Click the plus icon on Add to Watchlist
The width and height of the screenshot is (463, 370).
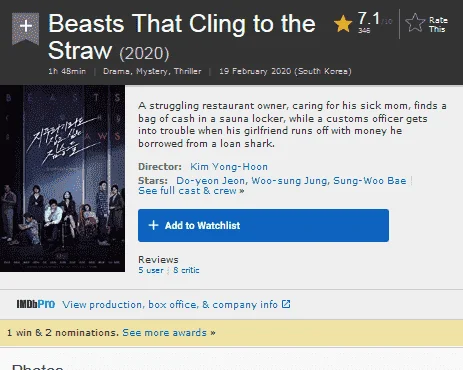[x=153, y=225]
